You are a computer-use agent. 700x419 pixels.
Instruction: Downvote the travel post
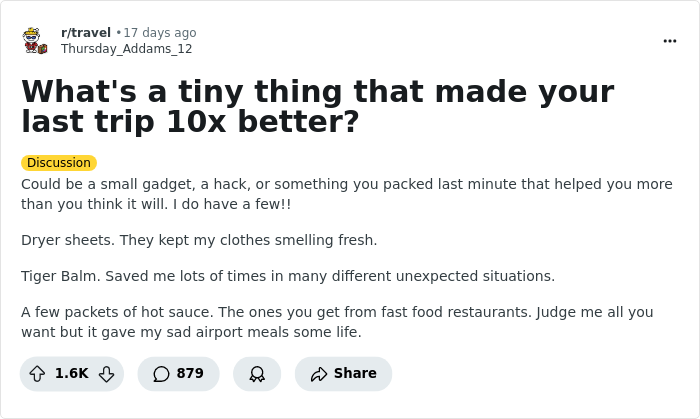coord(106,374)
